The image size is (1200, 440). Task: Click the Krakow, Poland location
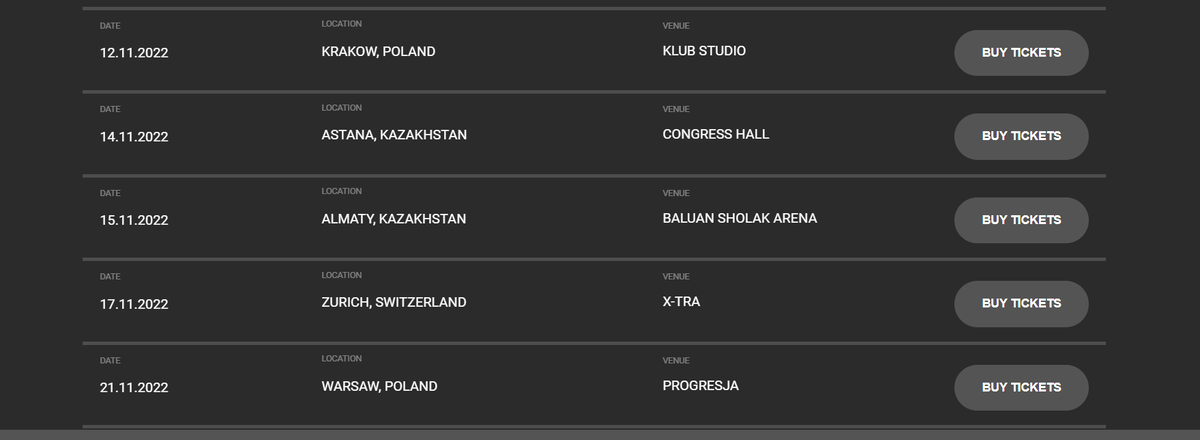[x=378, y=51]
